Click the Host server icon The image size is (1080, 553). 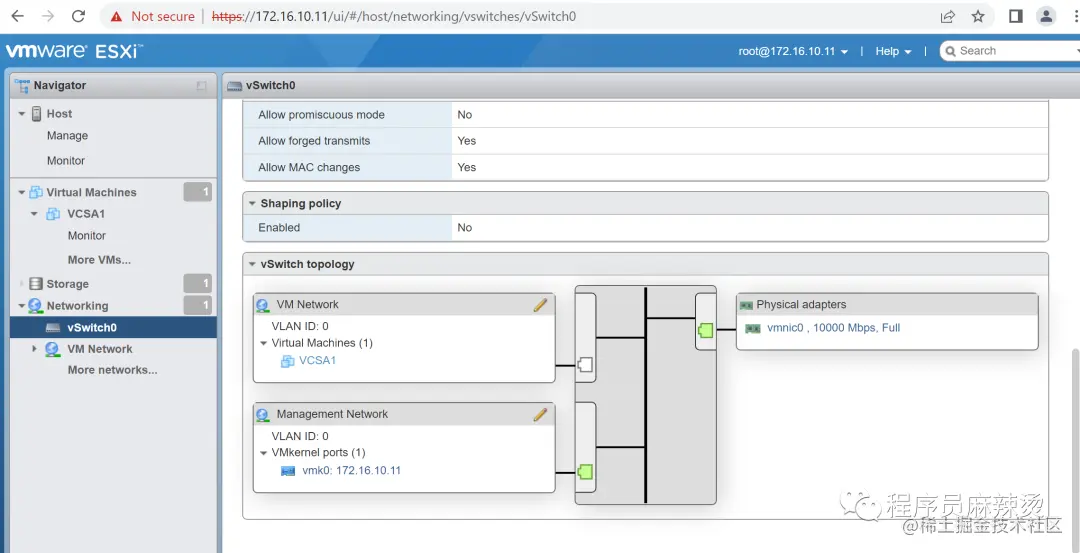point(37,114)
